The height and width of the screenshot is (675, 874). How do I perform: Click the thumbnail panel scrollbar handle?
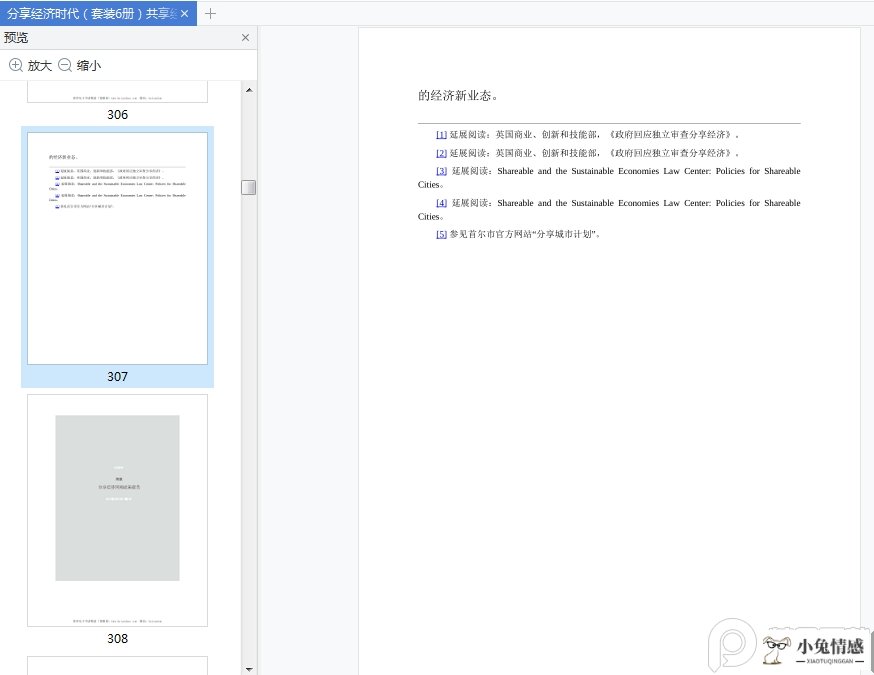click(249, 187)
